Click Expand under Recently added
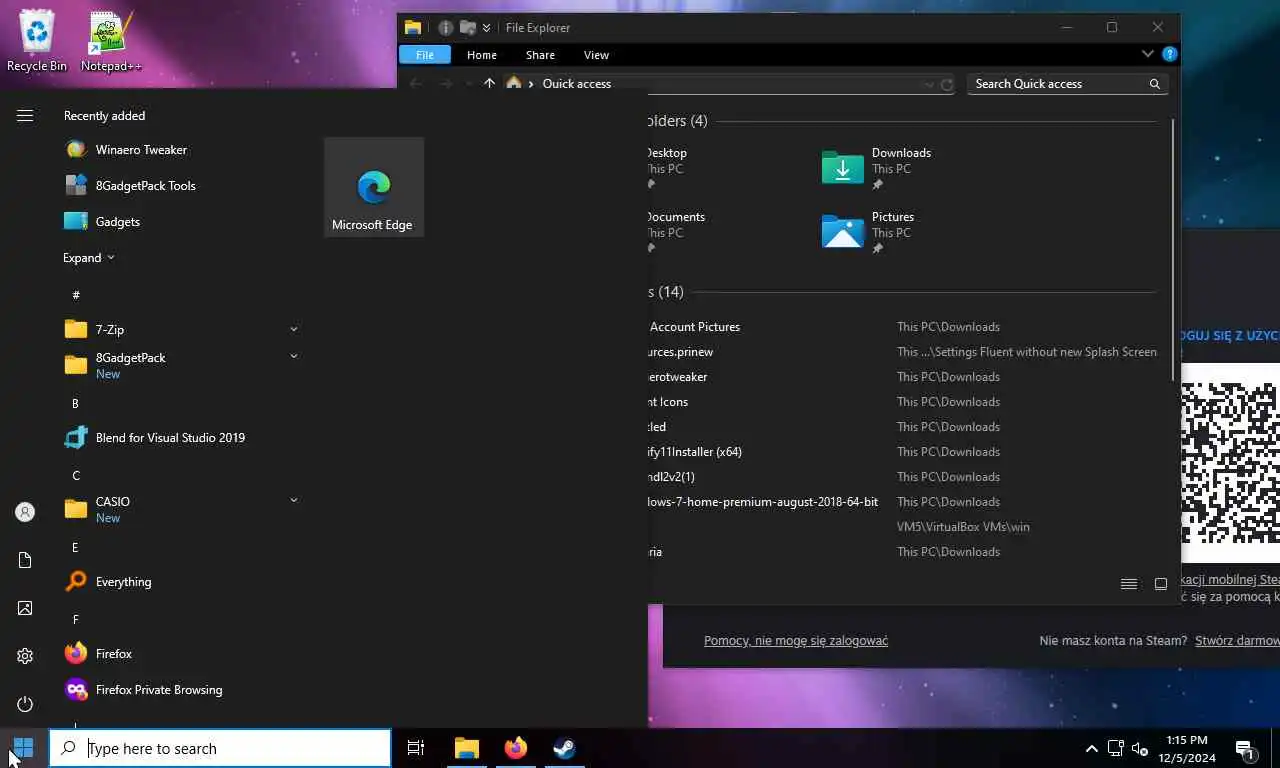The image size is (1280, 768). (x=89, y=258)
